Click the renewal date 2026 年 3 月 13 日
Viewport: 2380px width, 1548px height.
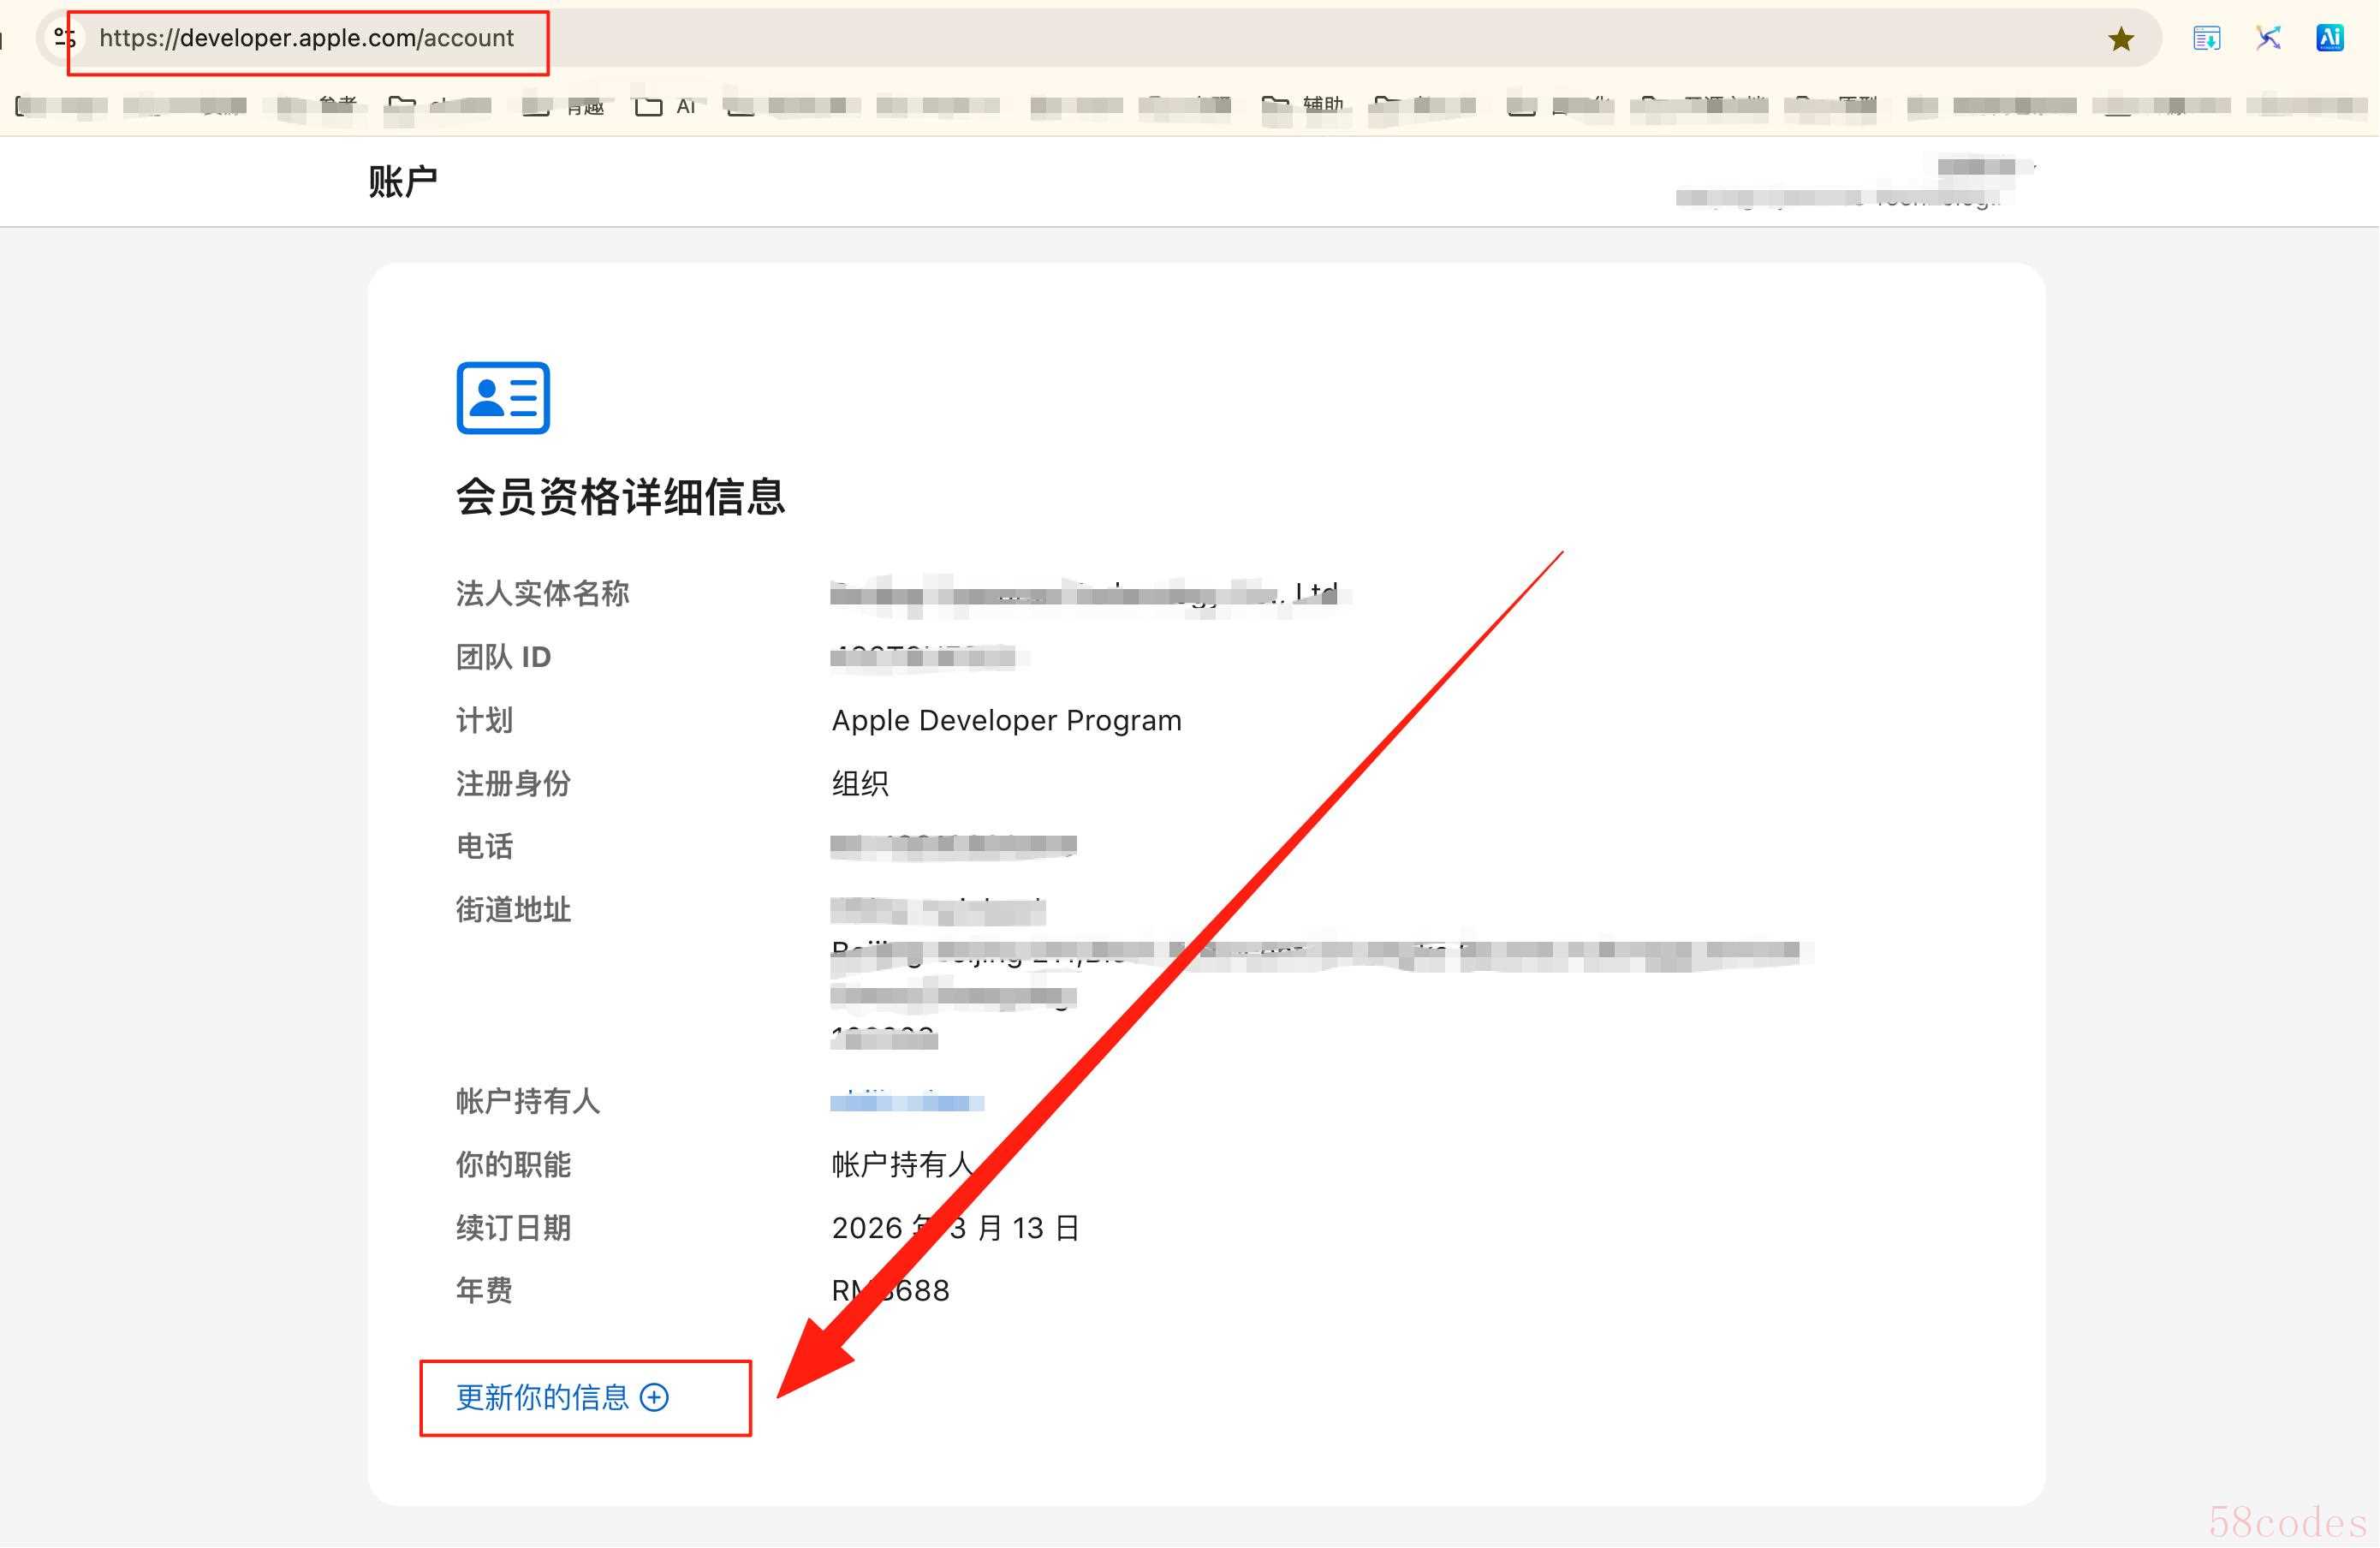tap(956, 1227)
